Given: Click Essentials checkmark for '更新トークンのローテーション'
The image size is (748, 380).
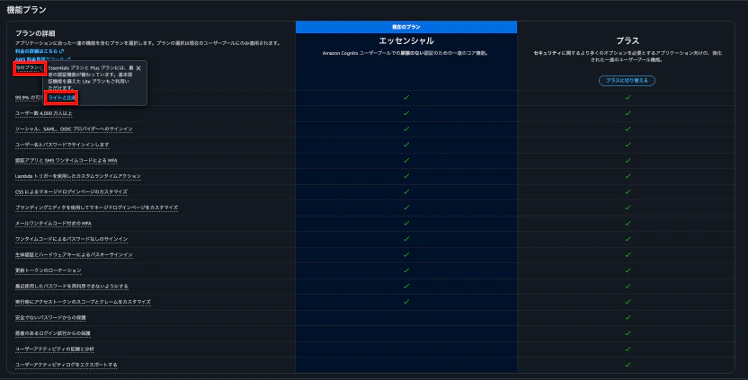Looking at the screenshot, I should [406, 270].
